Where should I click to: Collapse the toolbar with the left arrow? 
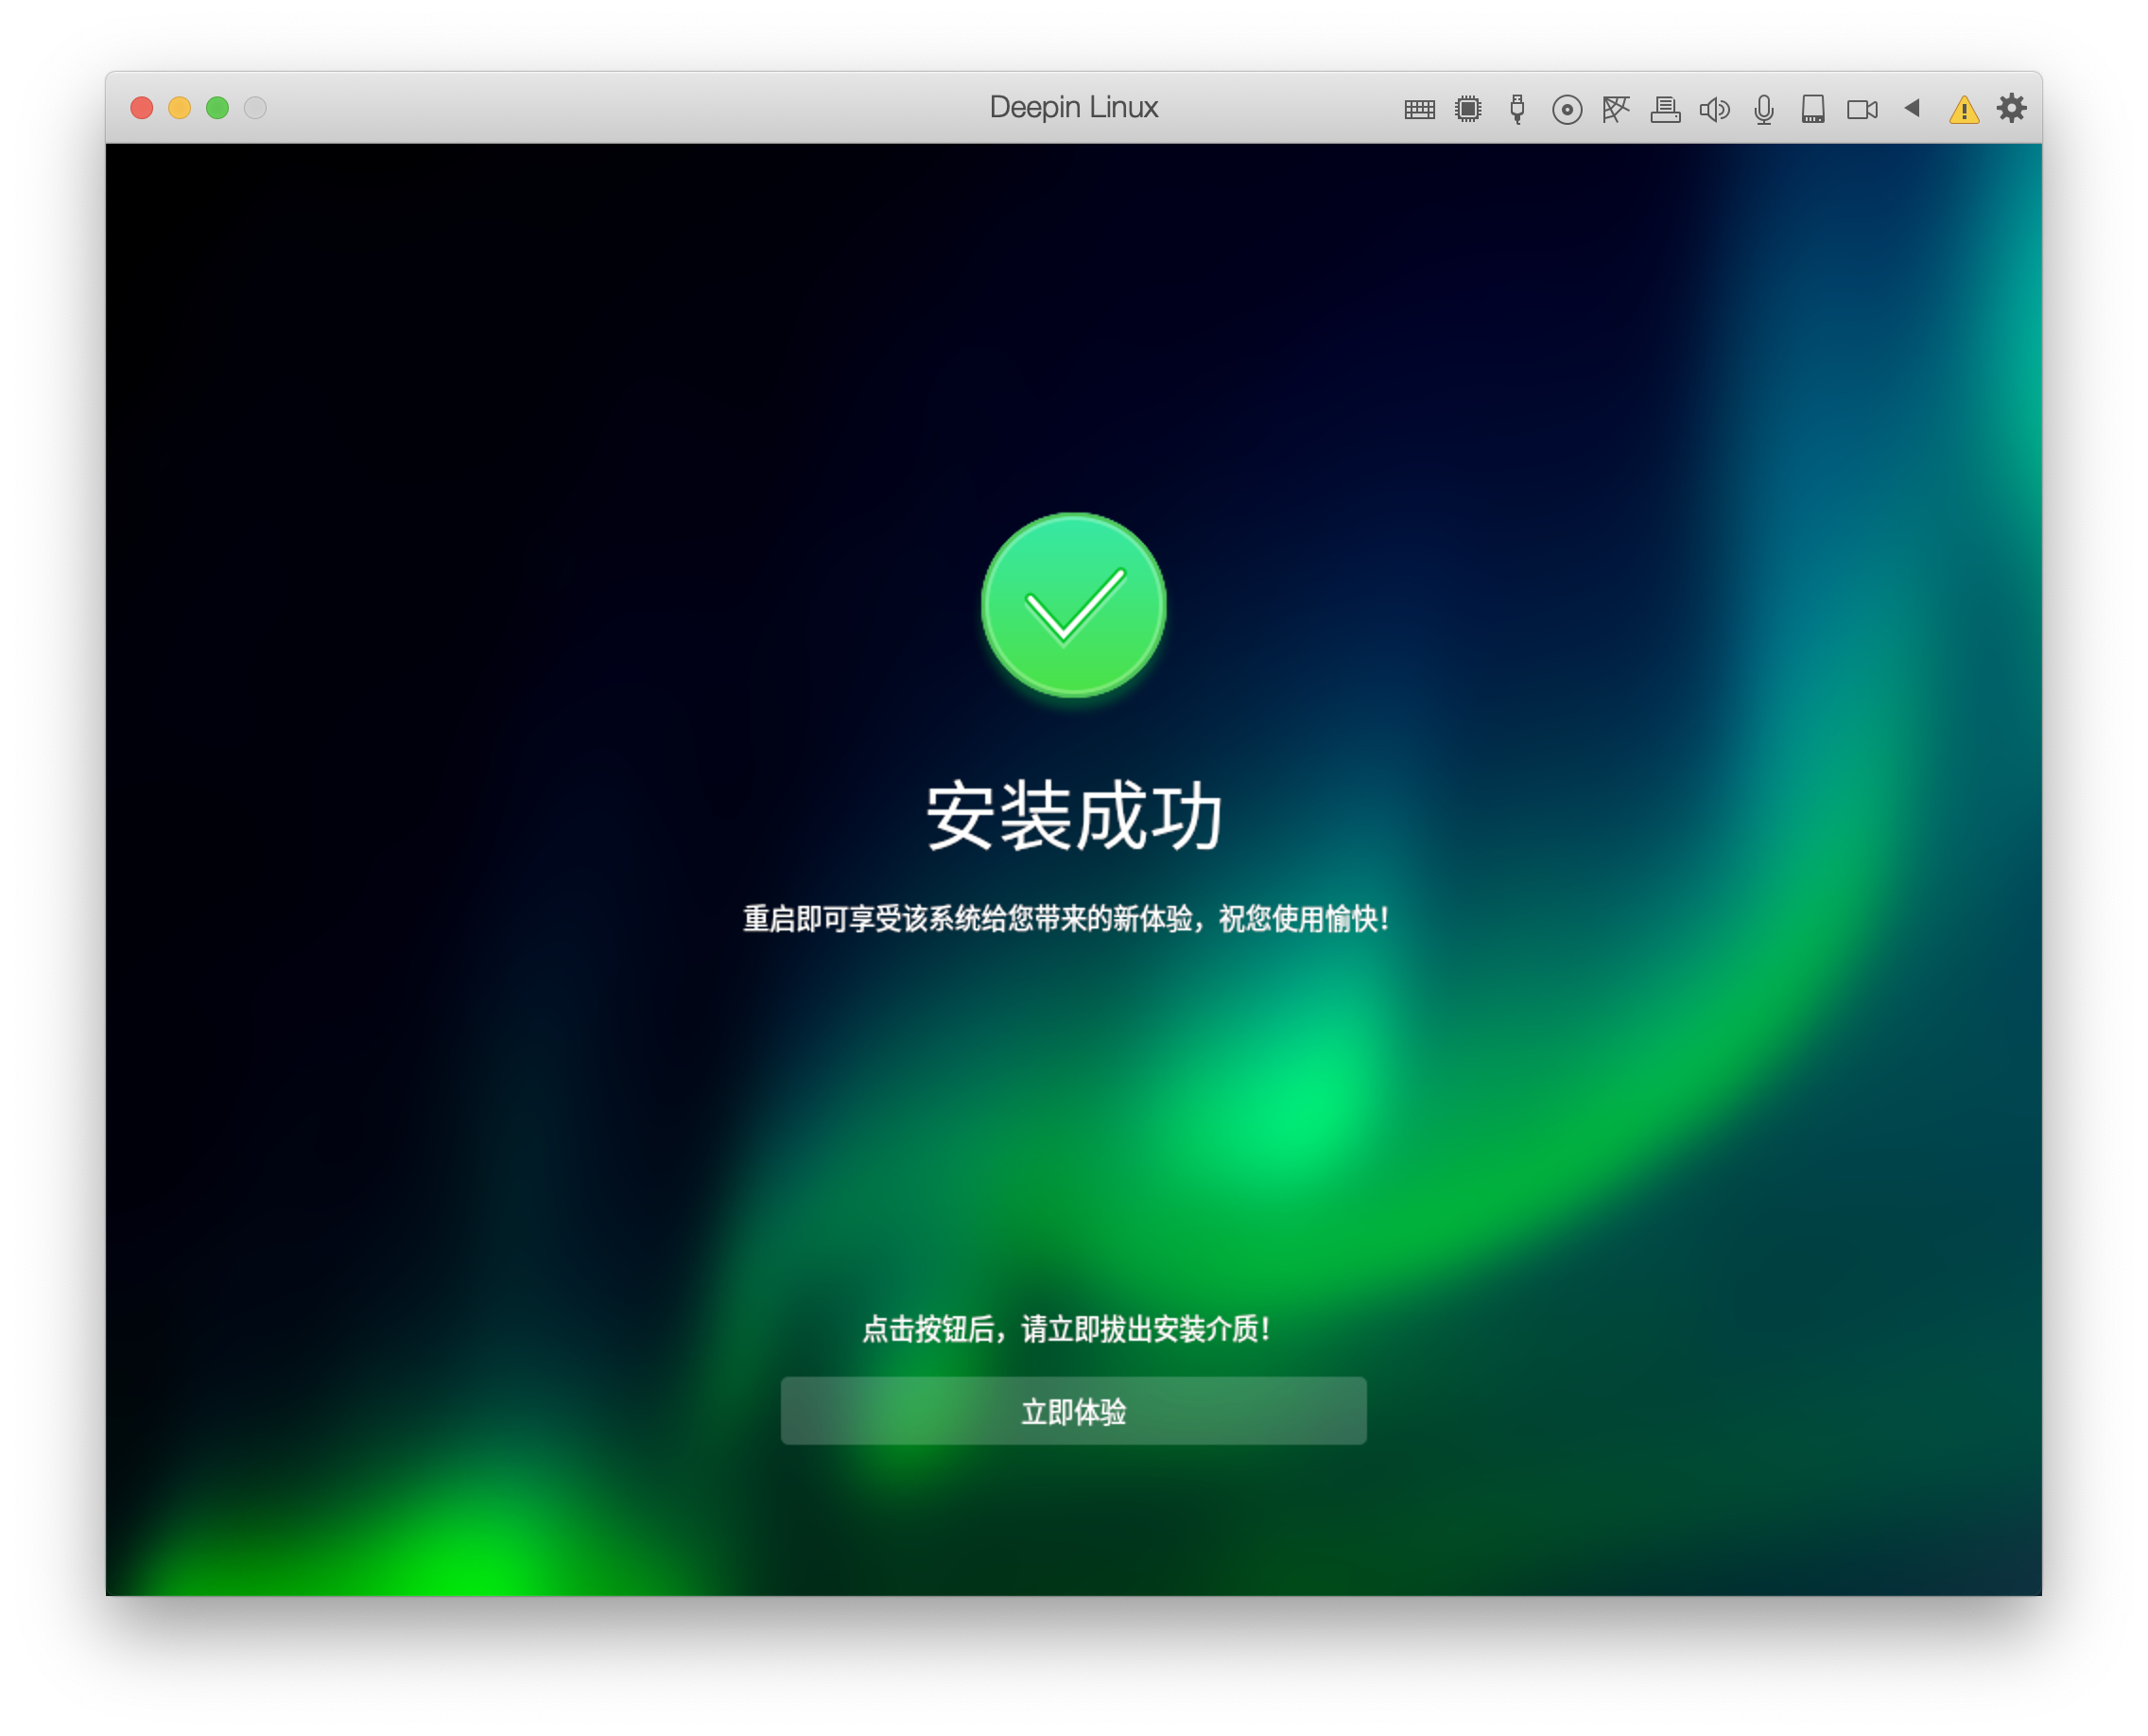tap(1912, 108)
